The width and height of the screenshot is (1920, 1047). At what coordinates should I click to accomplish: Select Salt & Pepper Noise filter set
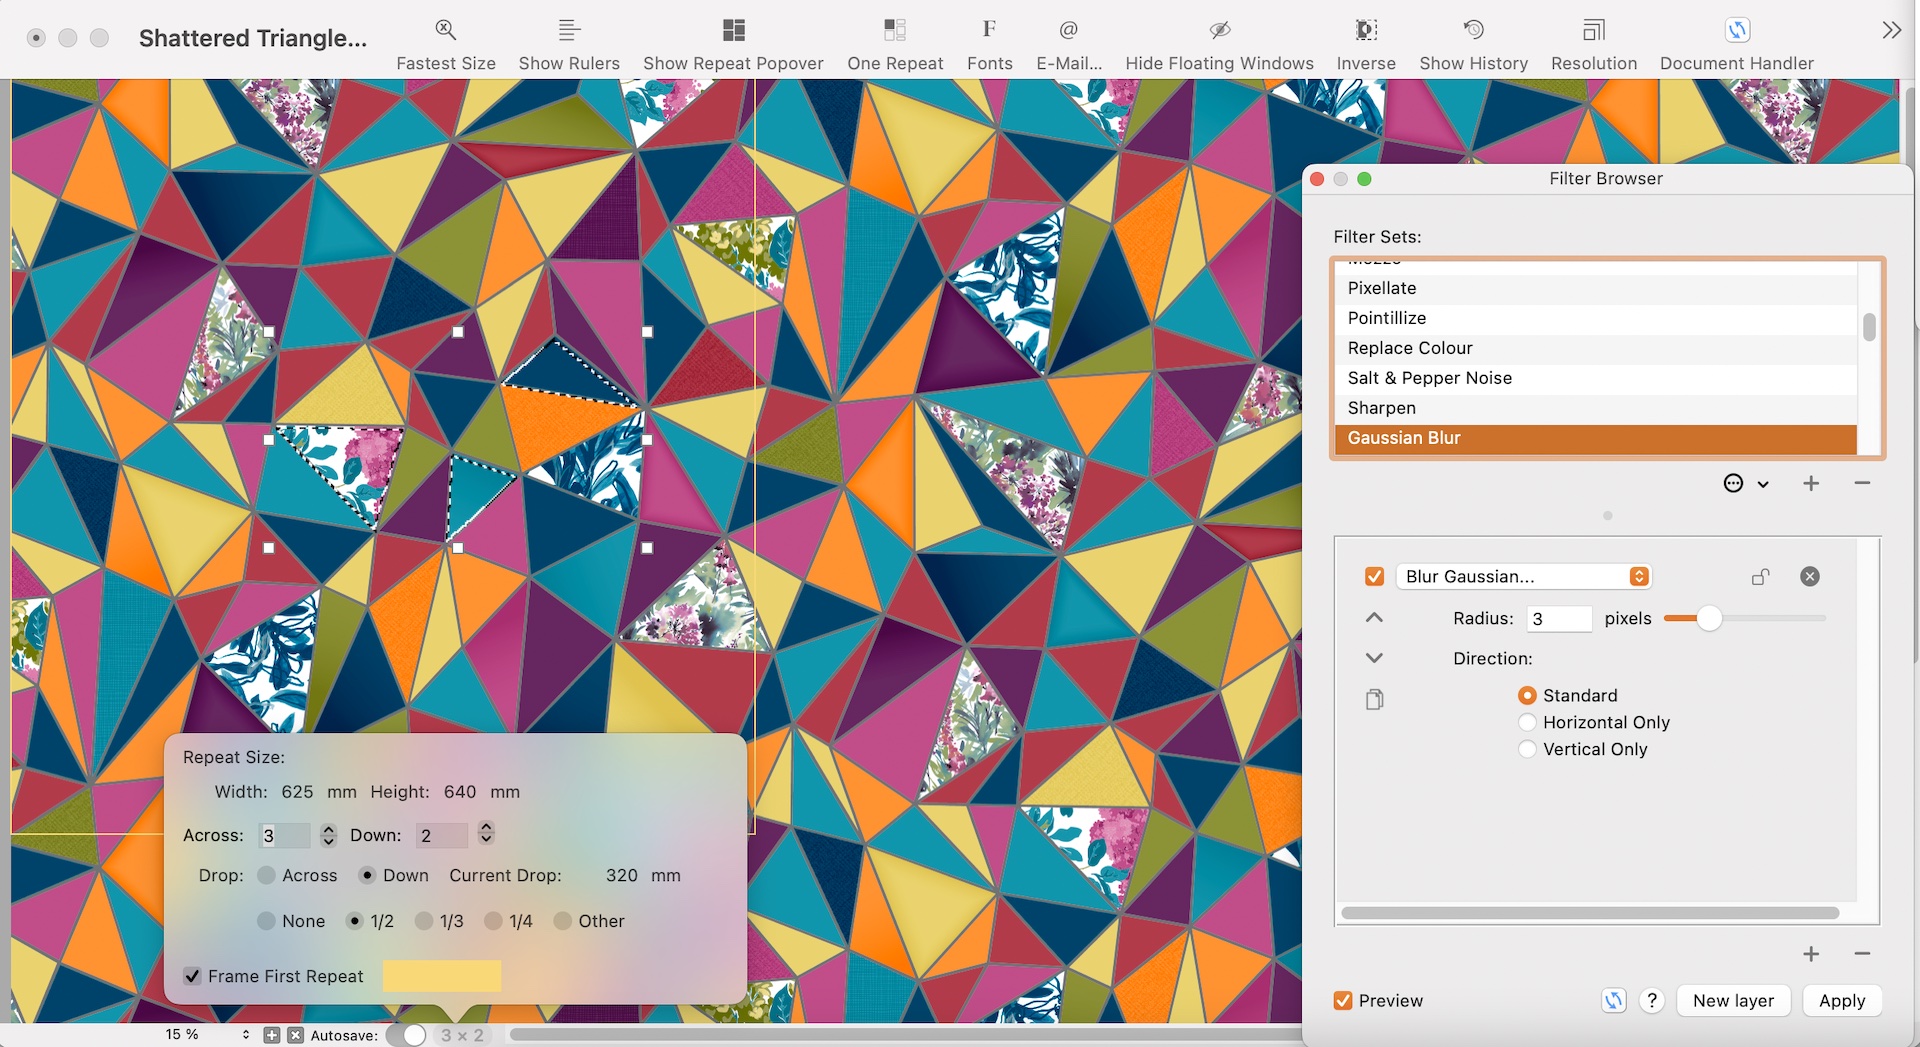[1596, 378]
